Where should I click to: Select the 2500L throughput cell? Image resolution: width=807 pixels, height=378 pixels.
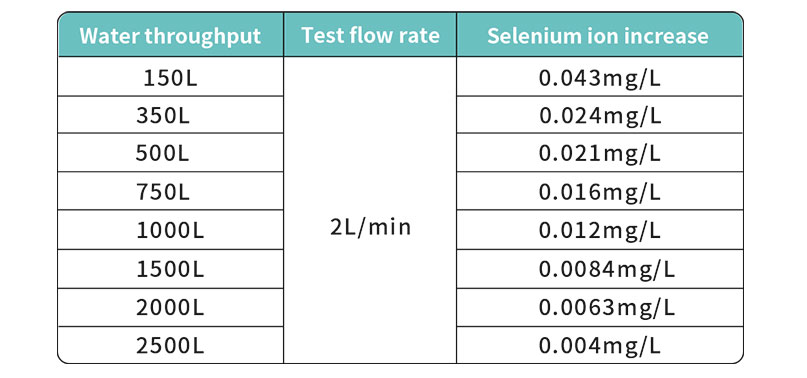point(170,346)
